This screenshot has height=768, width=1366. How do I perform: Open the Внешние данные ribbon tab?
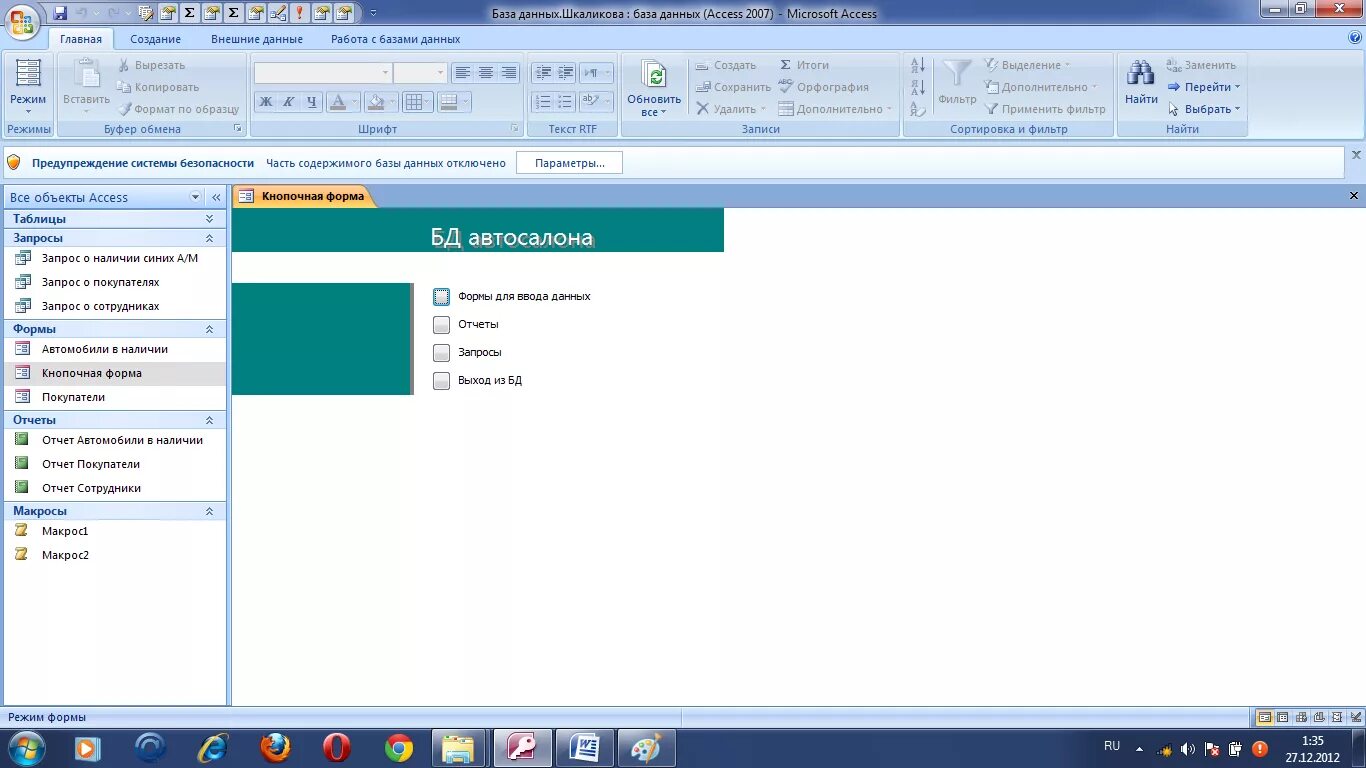pyautogui.click(x=257, y=39)
